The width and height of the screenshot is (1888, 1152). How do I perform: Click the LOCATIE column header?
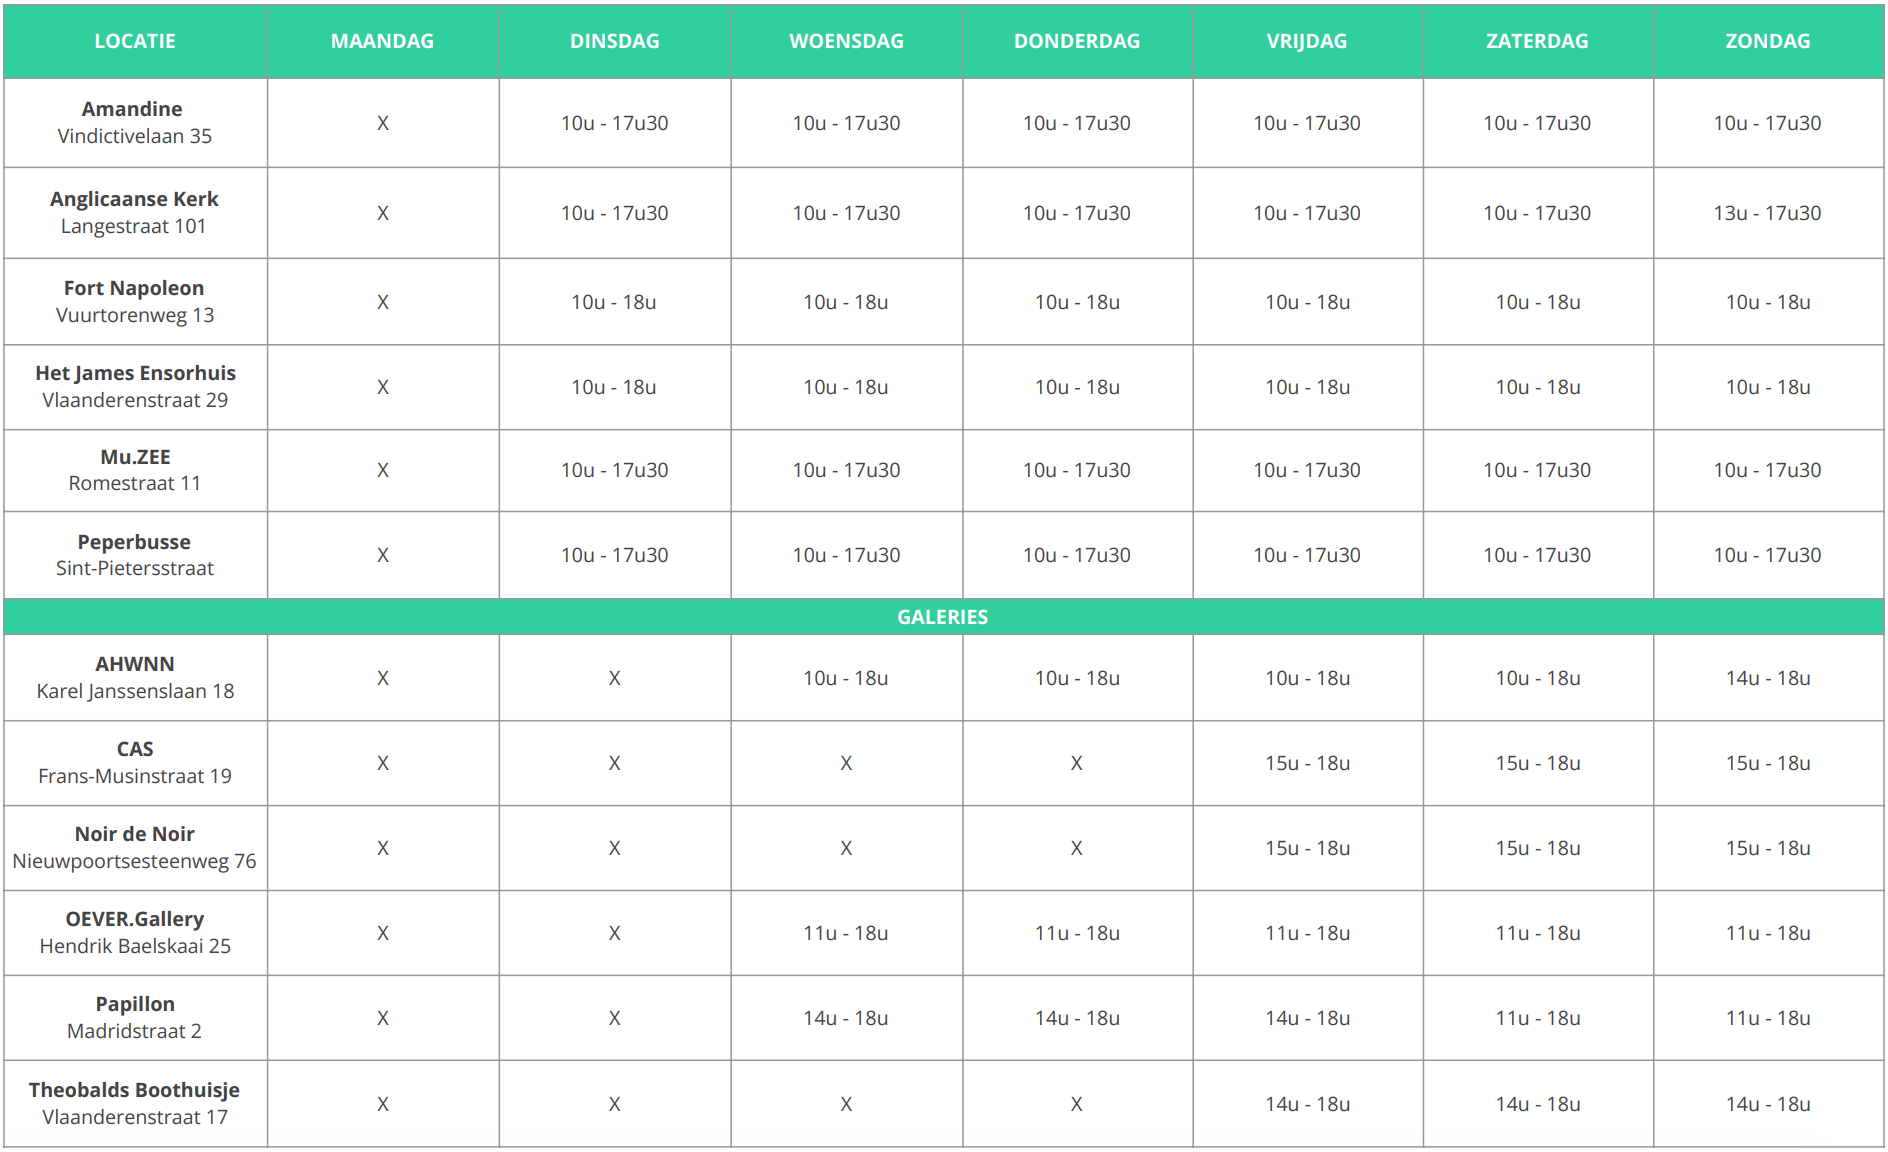pos(135,41)
